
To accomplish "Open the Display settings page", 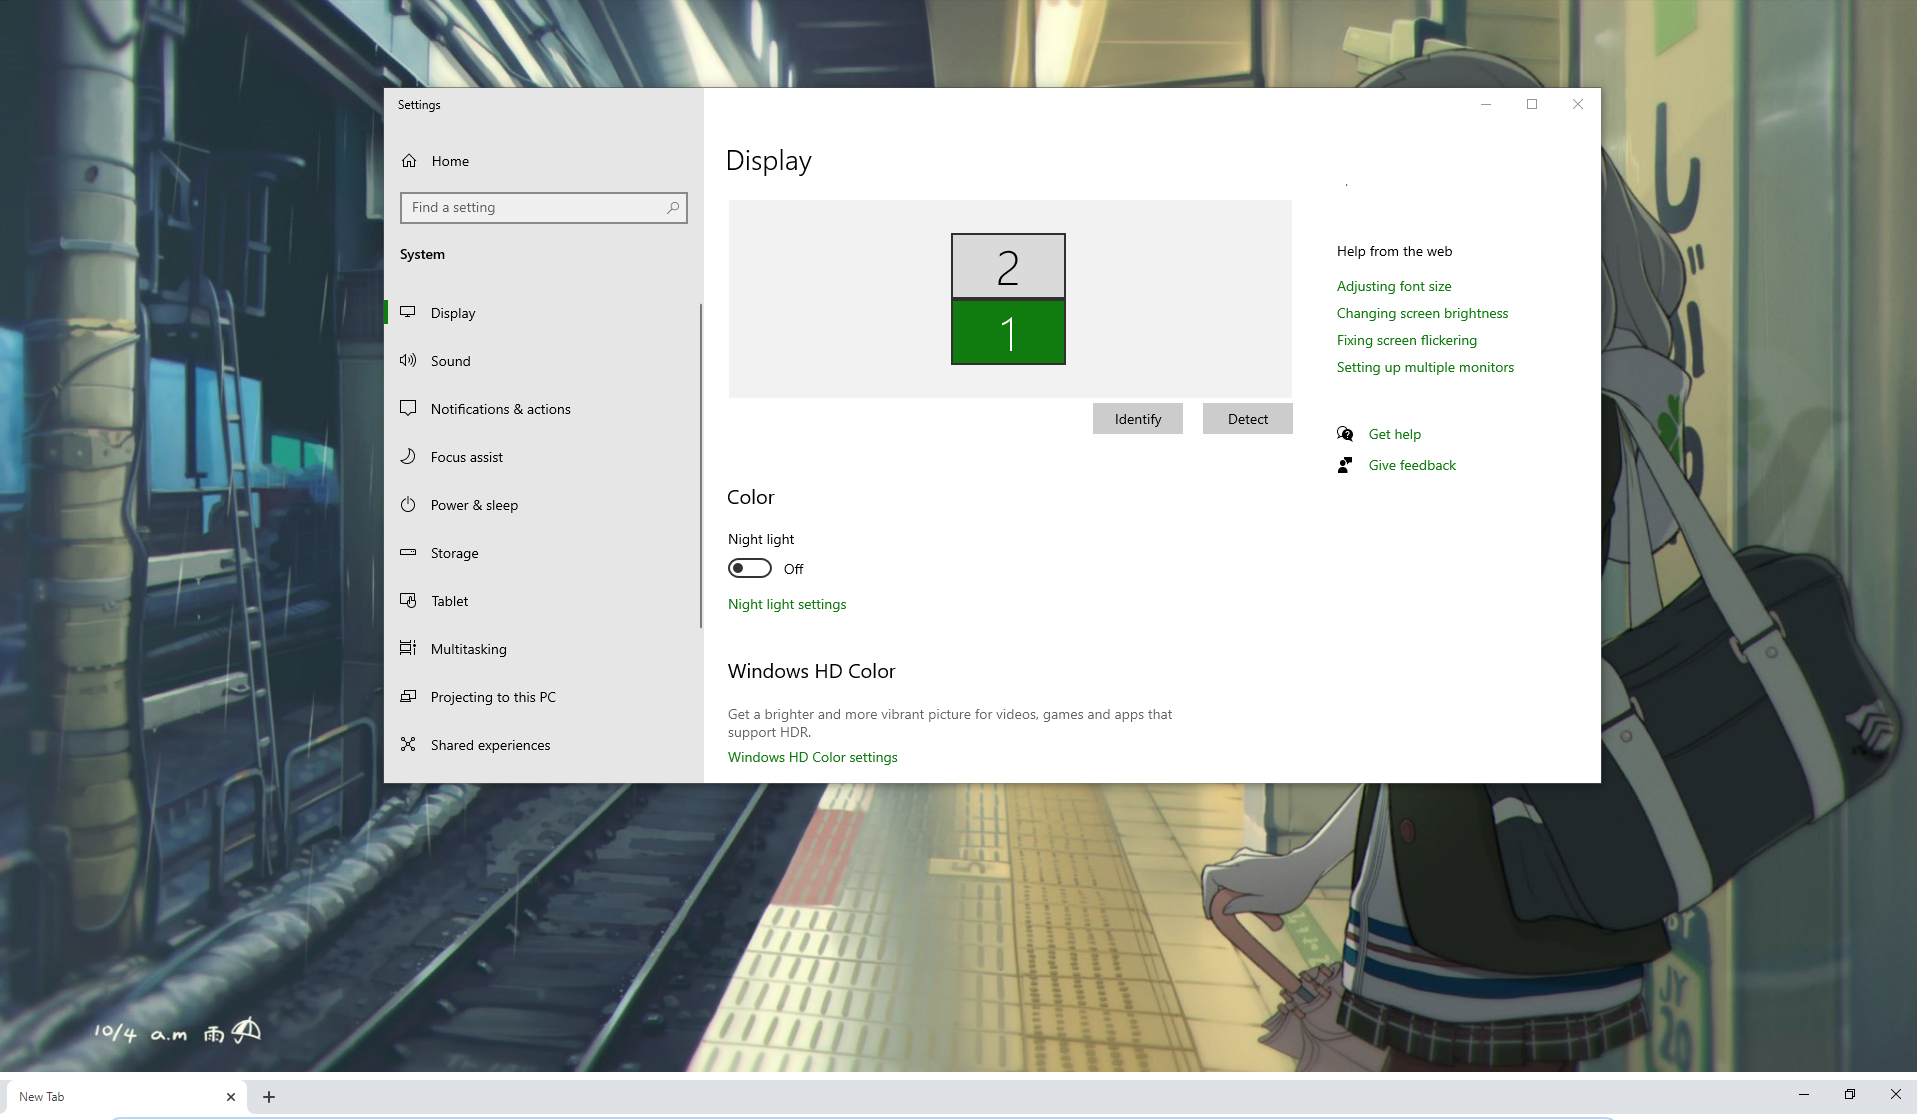I will tap(543, 313).
